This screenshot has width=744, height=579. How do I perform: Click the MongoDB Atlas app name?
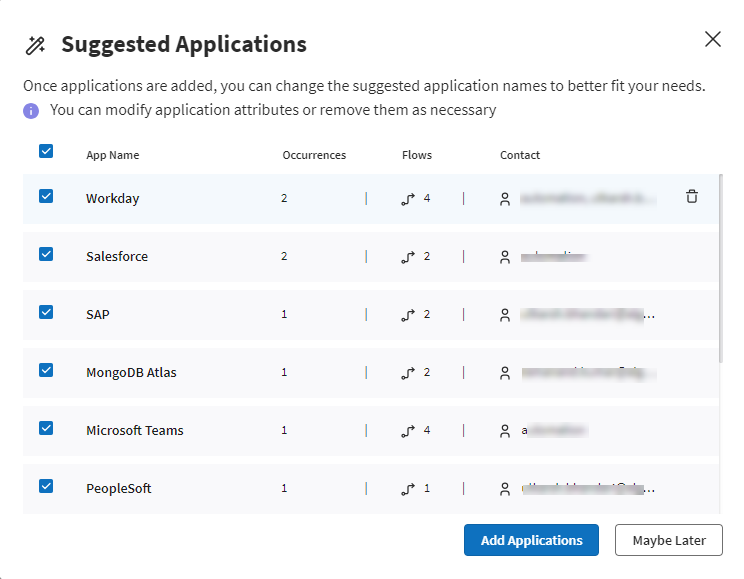[x=131, y=372]
